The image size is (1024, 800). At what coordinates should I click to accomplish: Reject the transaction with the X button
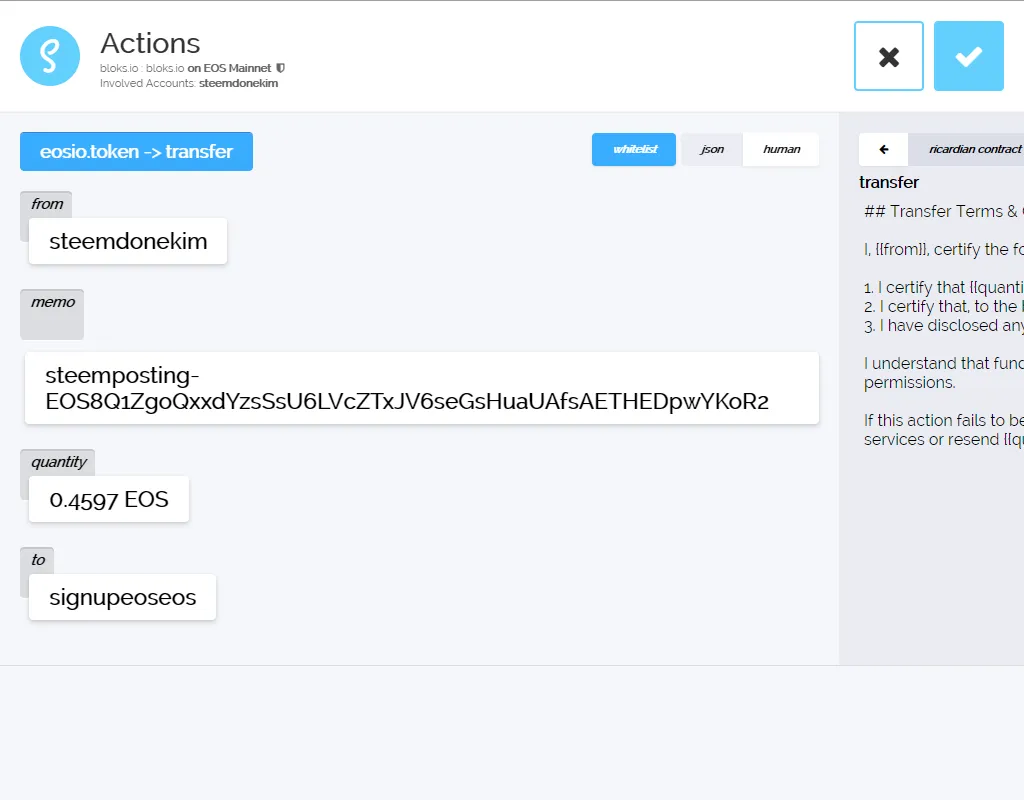(888, 56)
